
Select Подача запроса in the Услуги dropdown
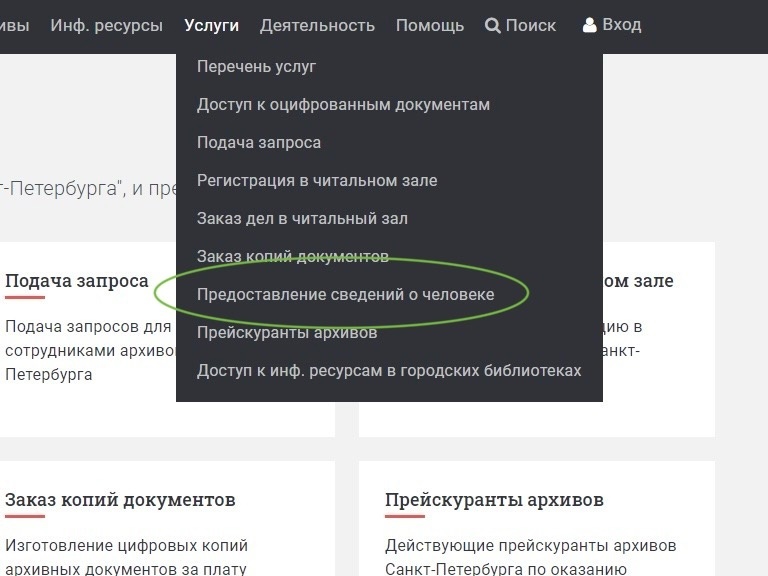259,143
